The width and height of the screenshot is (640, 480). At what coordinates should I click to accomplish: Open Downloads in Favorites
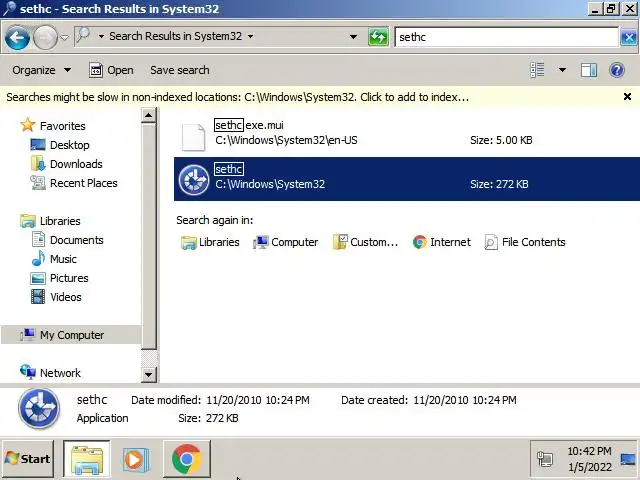pyautogui.click(x=76, y=164)
